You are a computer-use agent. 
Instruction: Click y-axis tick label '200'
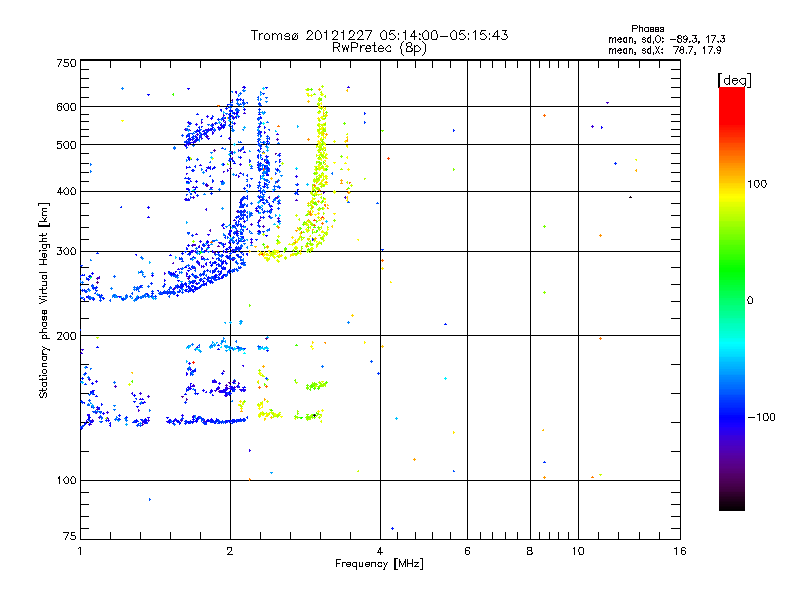67,336
